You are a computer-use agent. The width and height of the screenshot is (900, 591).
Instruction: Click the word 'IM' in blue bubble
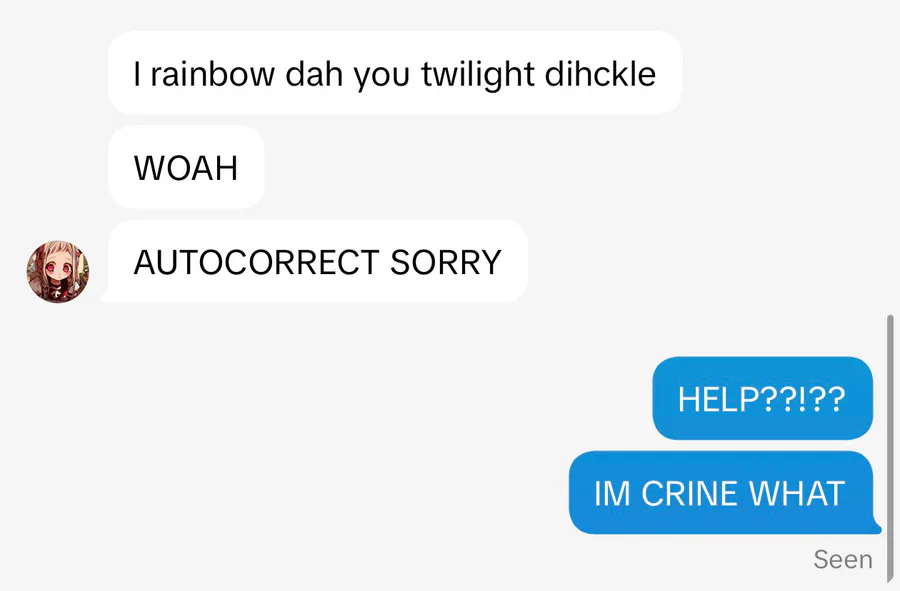click(612, 493)
